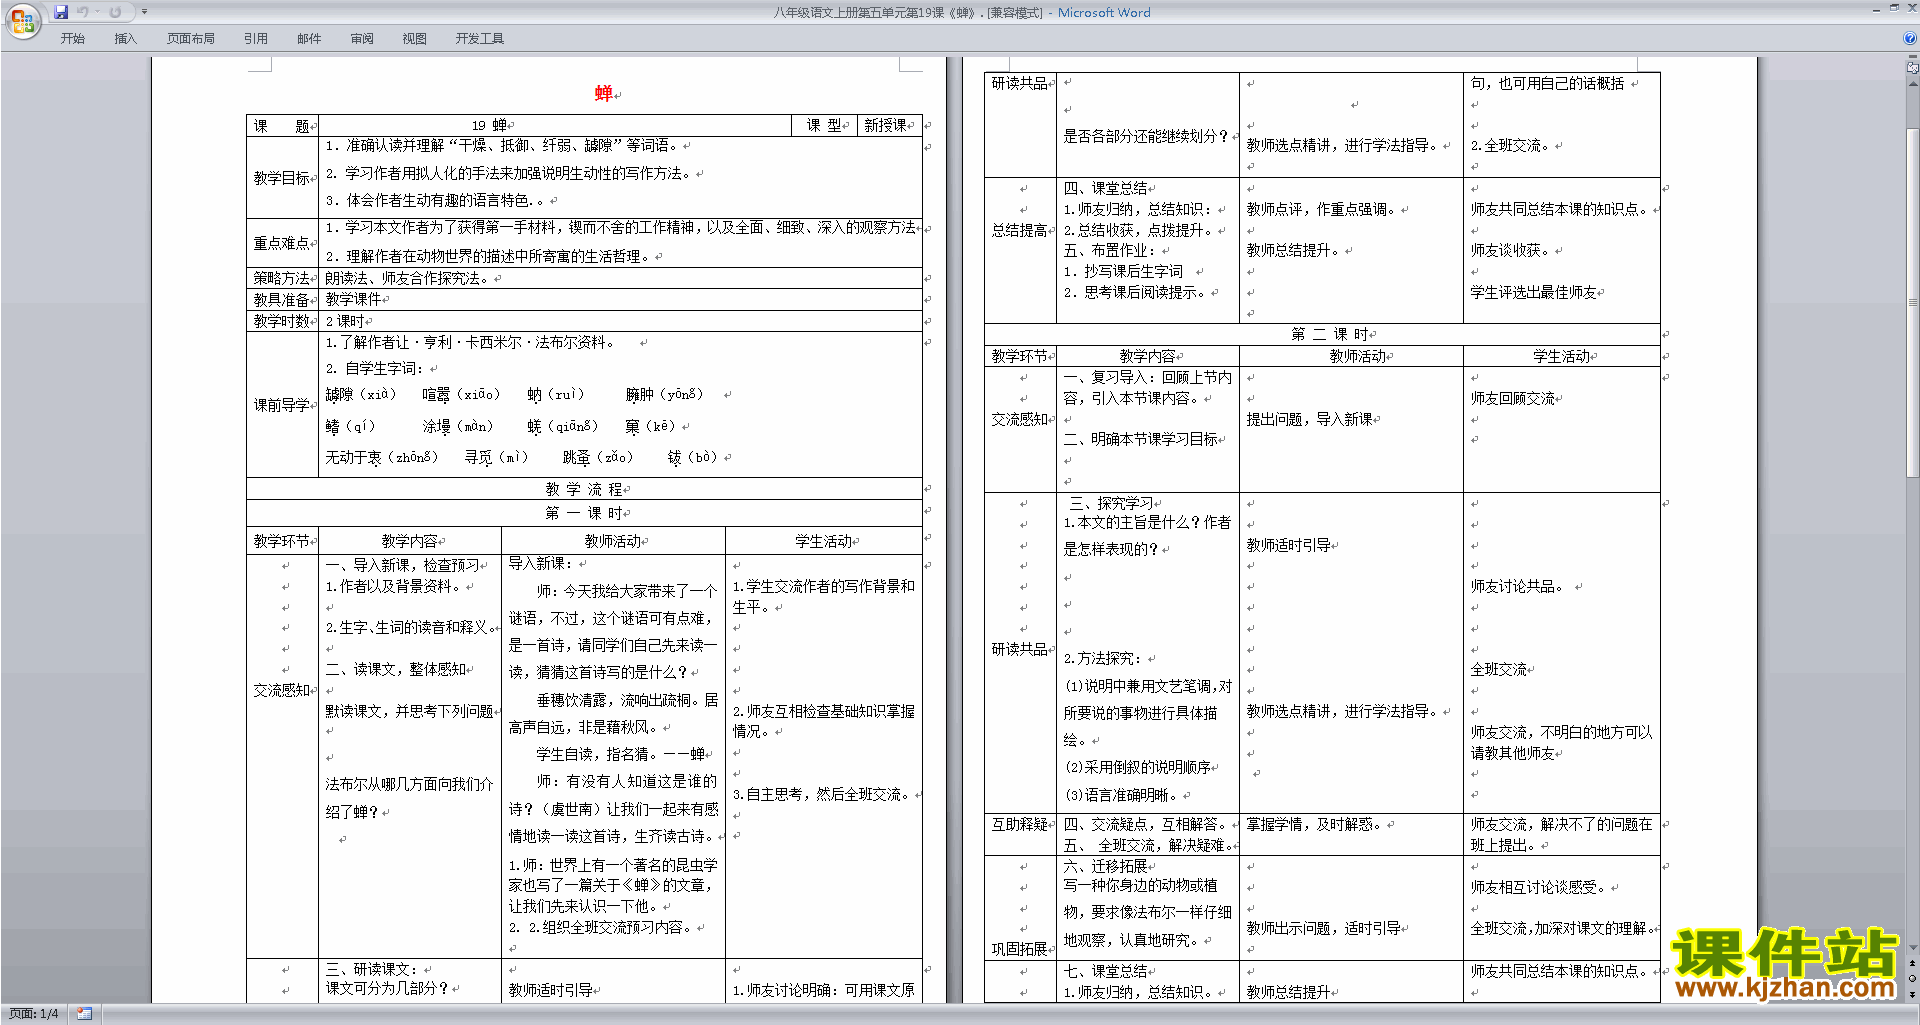Click the next page browse button
This screenshot has width=1920, height=1025.
pos(1912,994)
